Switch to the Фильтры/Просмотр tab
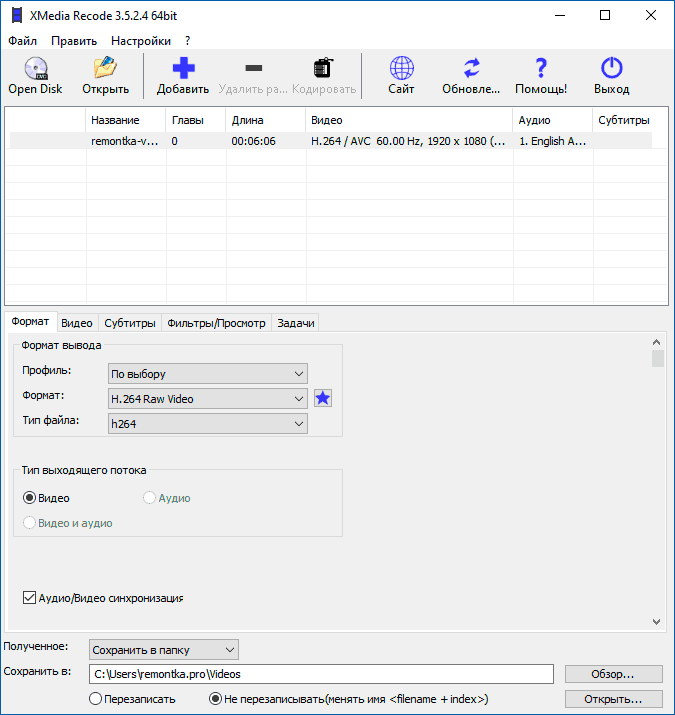Viewport: 675px width, 715px height. [x=216, y=323]
